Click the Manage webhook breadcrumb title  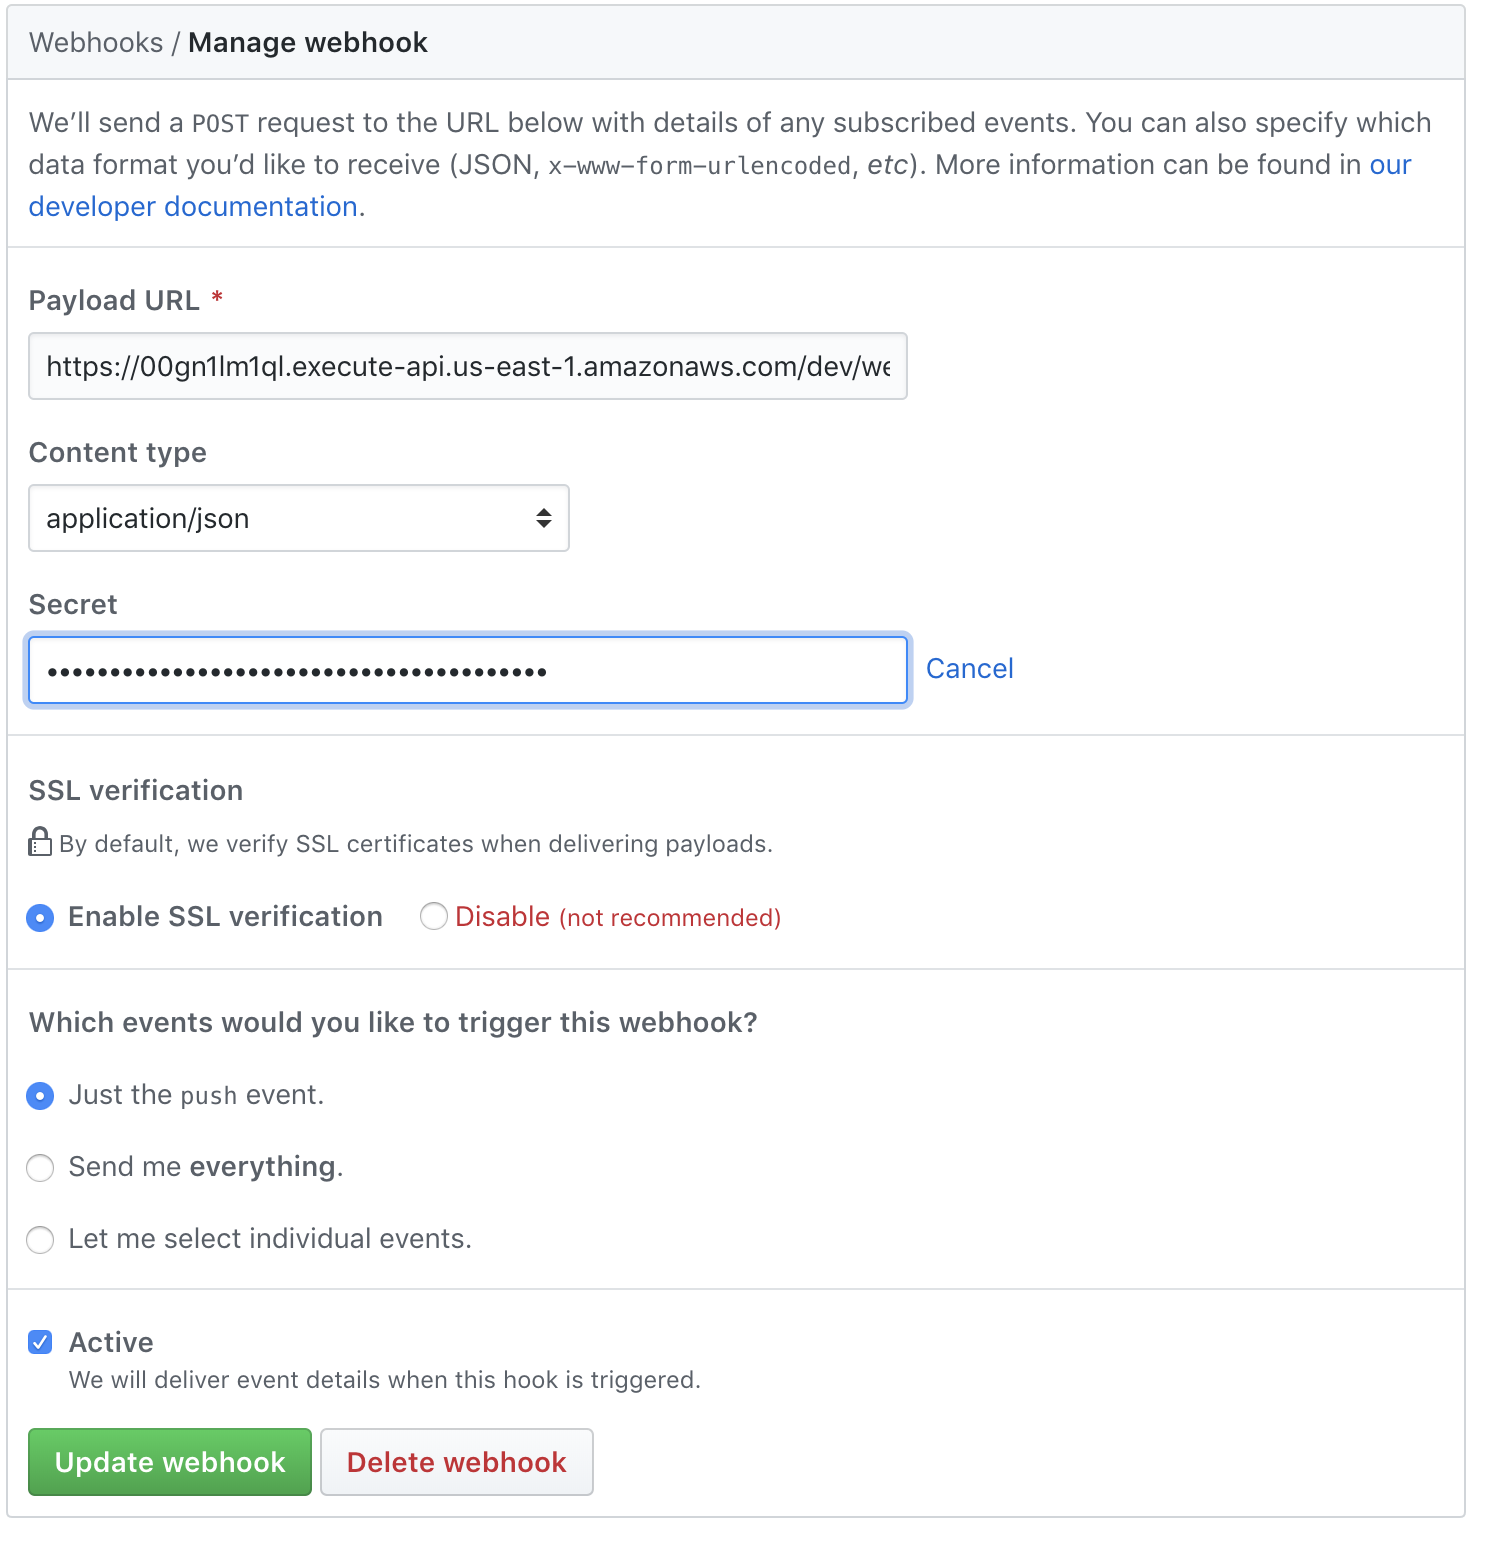pyautogui.click(x=308, y=42)
